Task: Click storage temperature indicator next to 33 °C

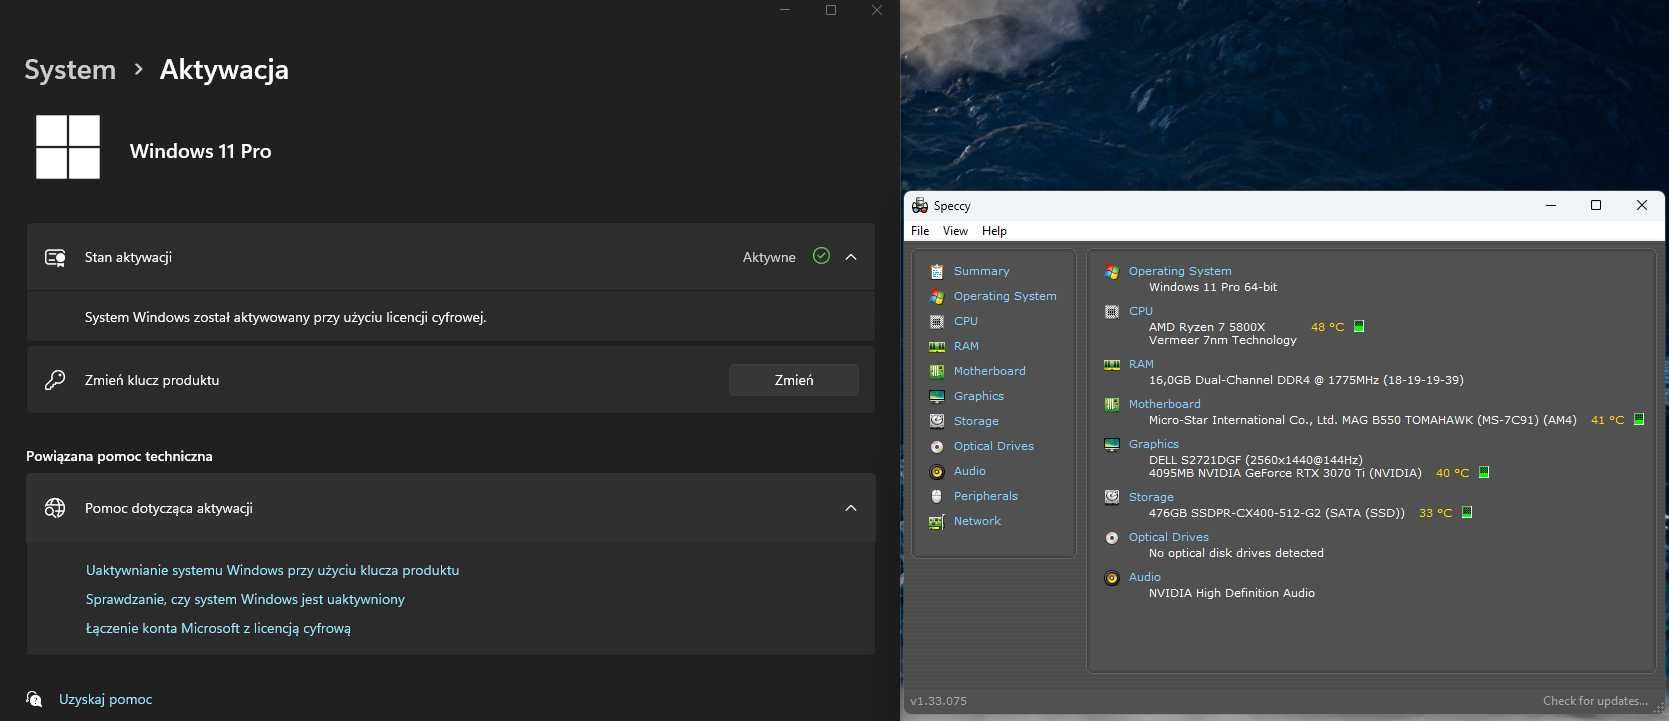Action: pyautogui.click(x=1467, y=512)
